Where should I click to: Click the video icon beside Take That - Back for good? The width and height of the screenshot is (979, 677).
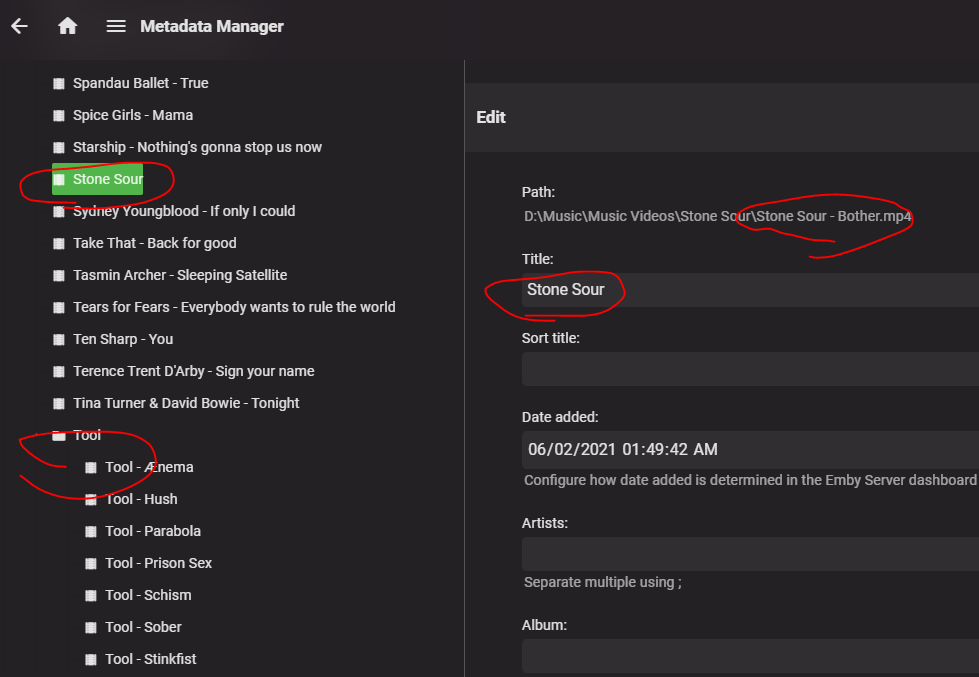[x=59, y=243]
